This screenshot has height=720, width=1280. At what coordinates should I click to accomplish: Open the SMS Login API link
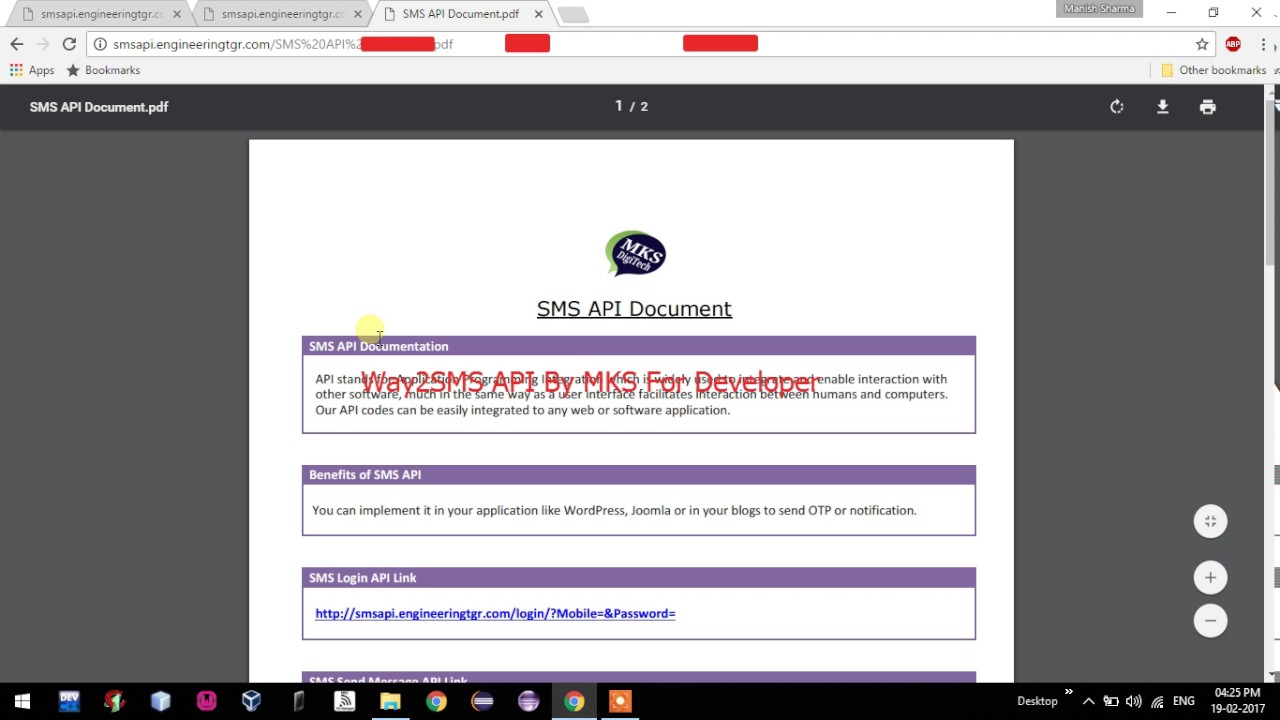pos(495,614)
